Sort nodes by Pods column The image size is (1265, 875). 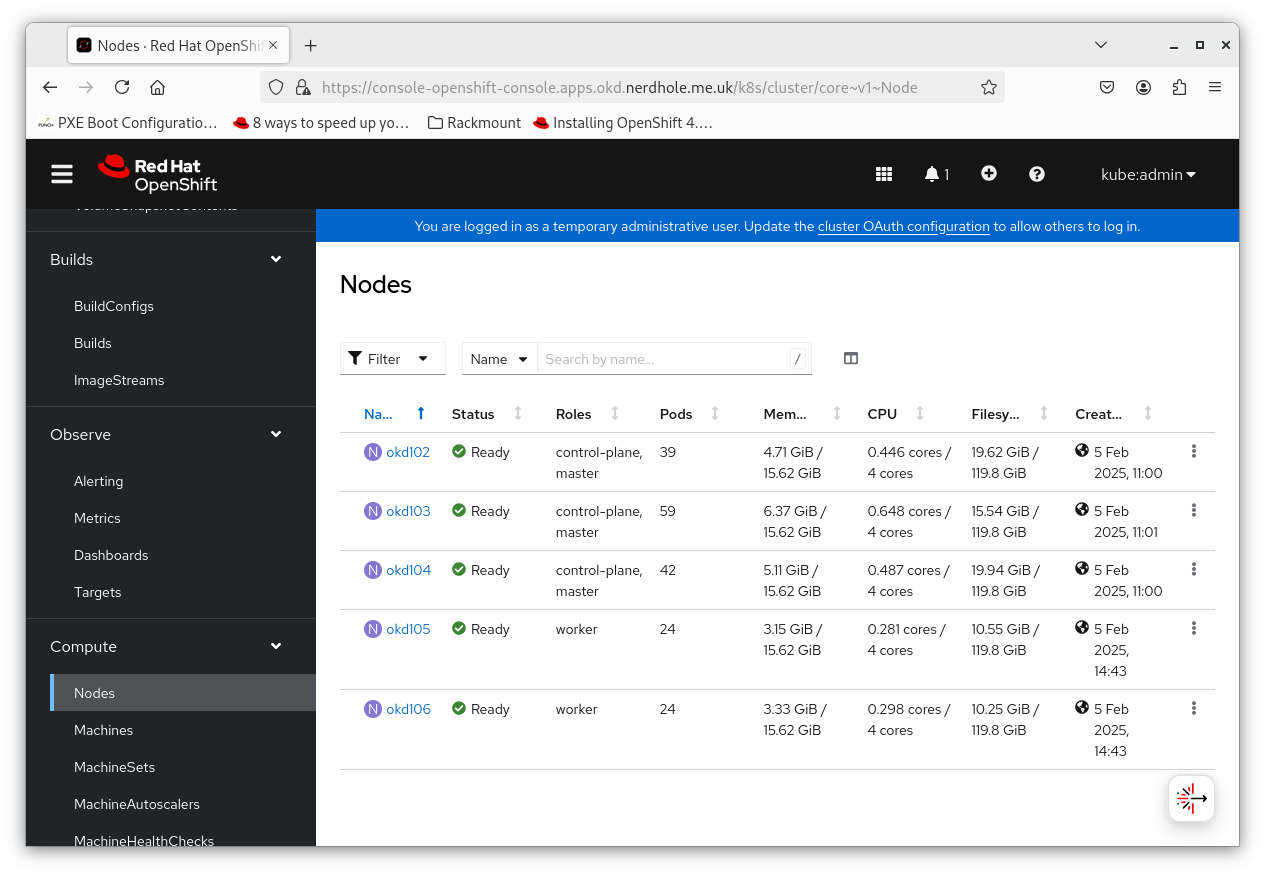click(690, 413)
